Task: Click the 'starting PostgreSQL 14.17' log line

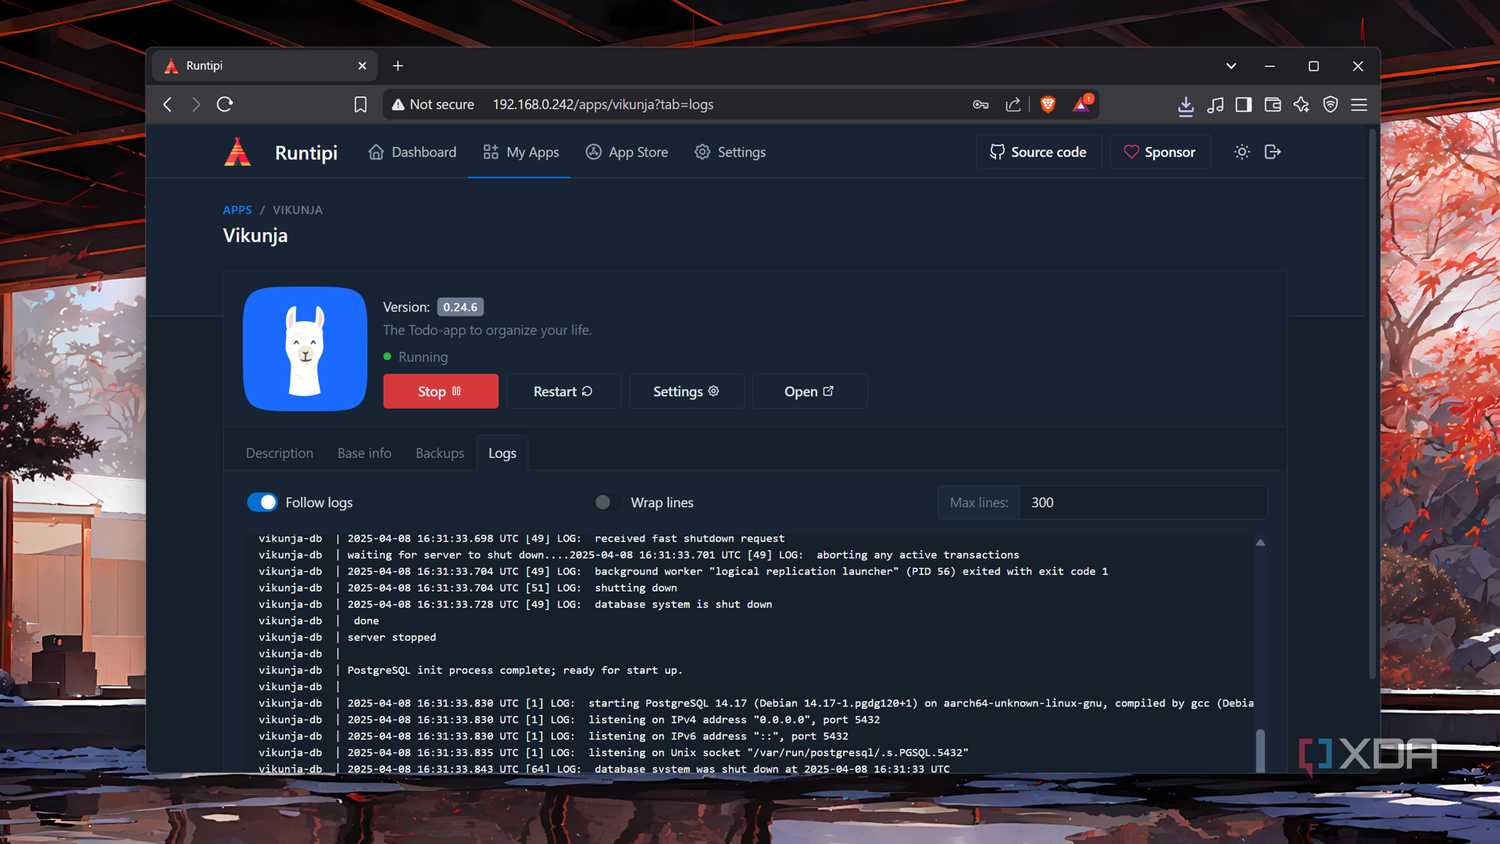Action: pos(800,703)
